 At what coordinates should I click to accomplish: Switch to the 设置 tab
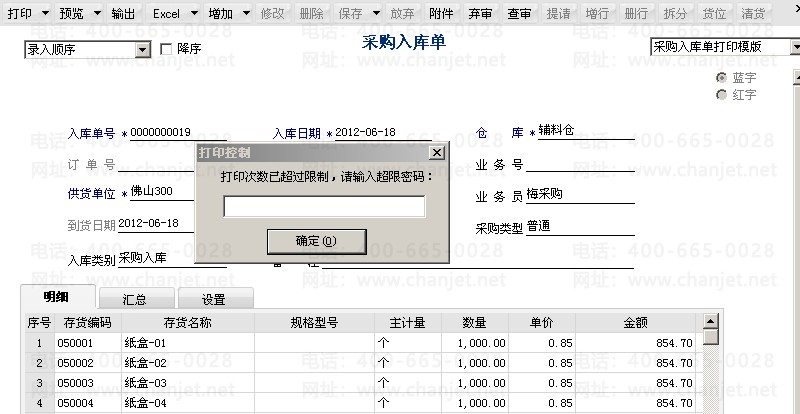click(215, 299)
